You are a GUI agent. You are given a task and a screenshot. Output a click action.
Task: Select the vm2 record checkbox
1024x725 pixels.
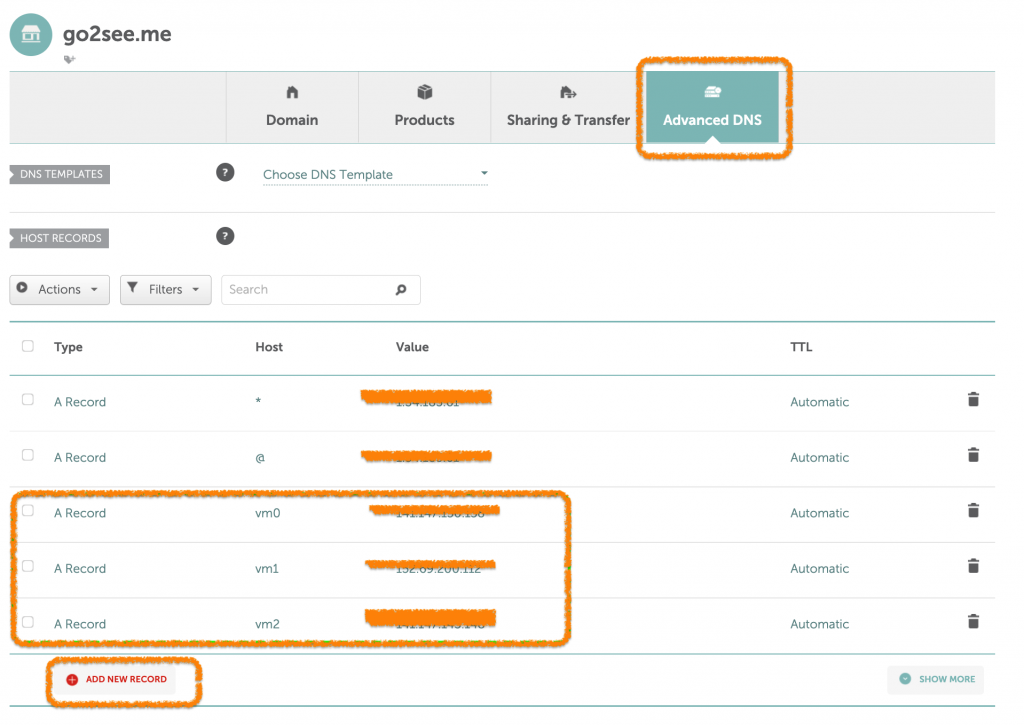pos(28,622)
